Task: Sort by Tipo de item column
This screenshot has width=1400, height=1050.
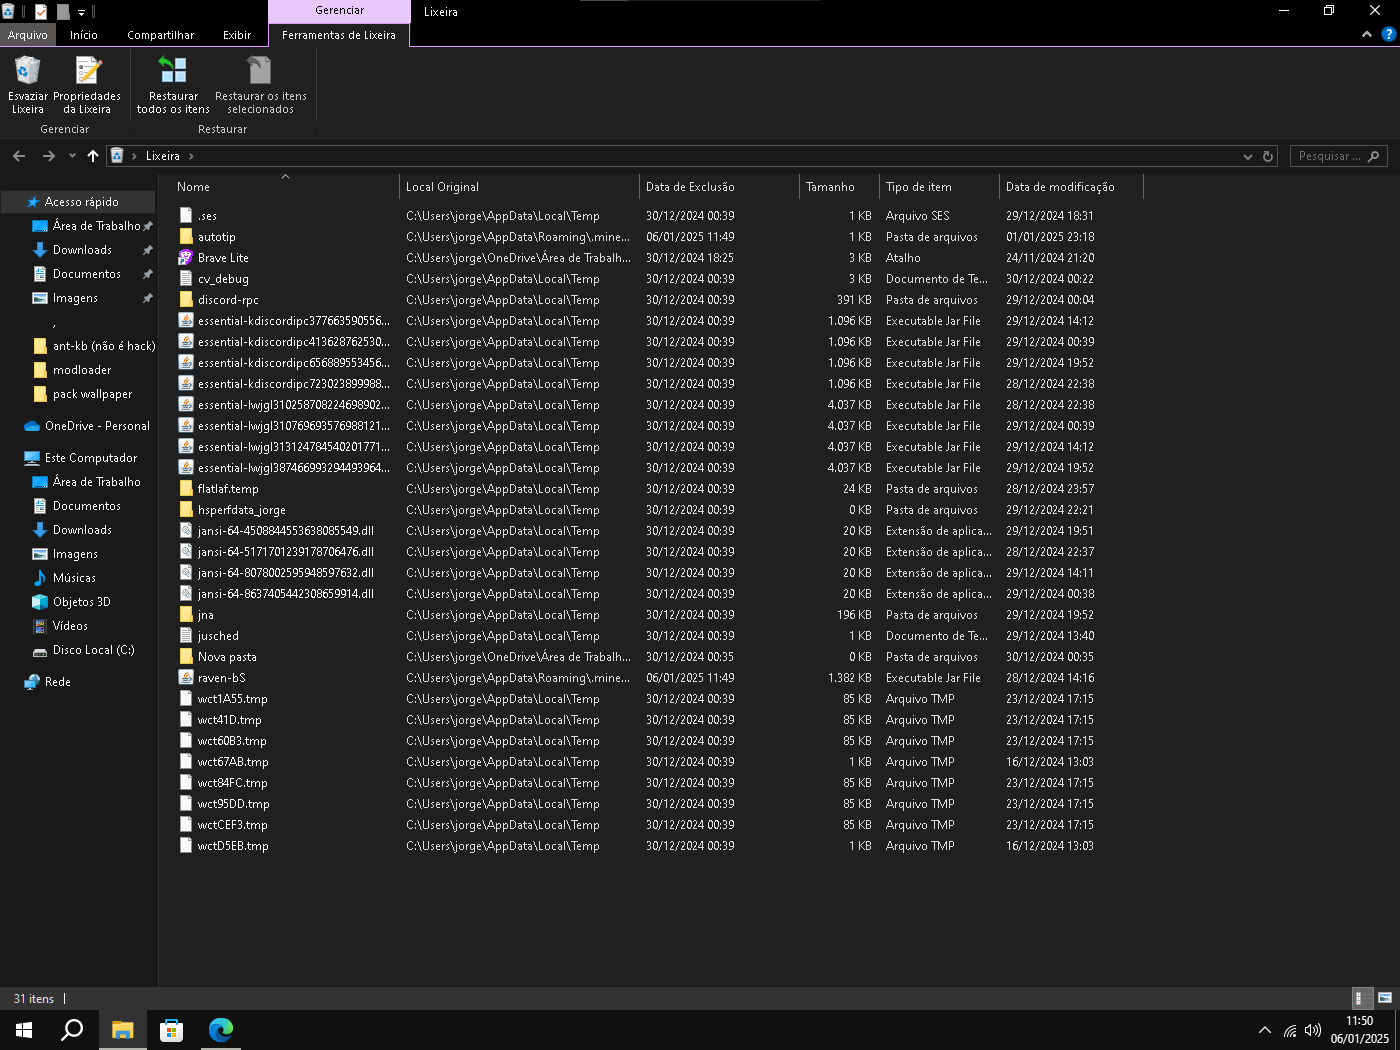Action: 939,187
